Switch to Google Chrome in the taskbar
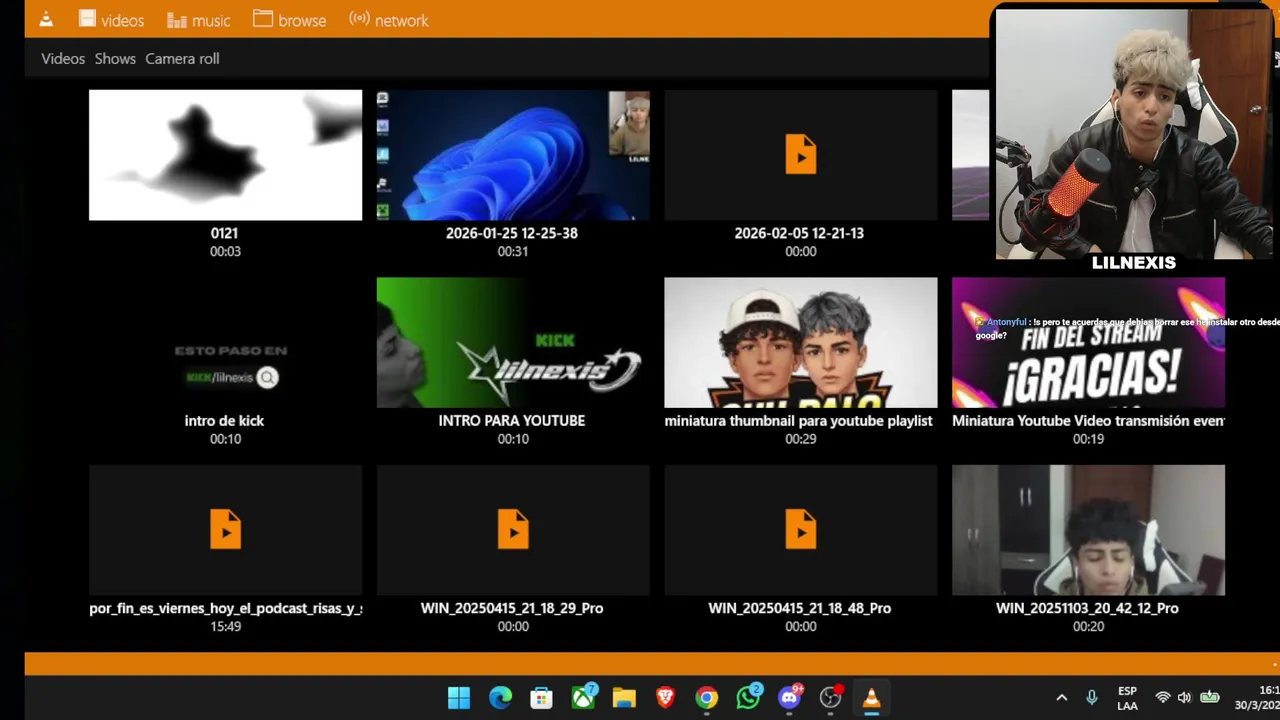This screenshot has height=720, width=1280. tap(707, 698)
